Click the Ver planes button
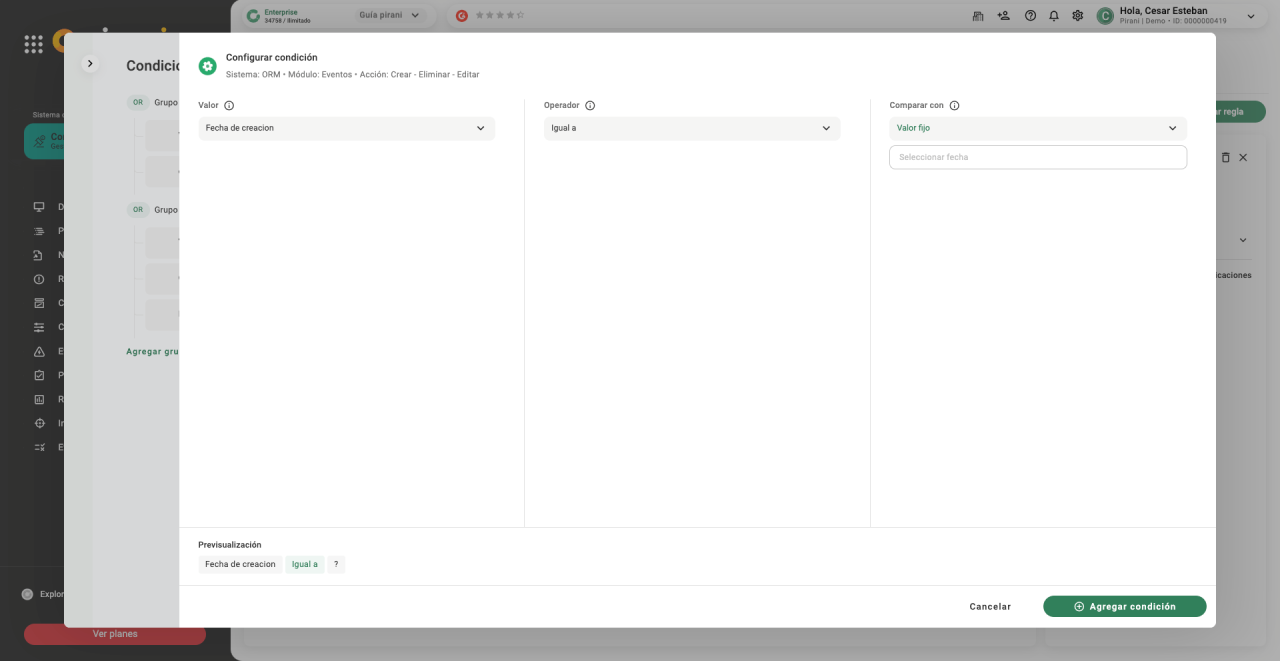The image size is (1280, 661). (115, 634)
